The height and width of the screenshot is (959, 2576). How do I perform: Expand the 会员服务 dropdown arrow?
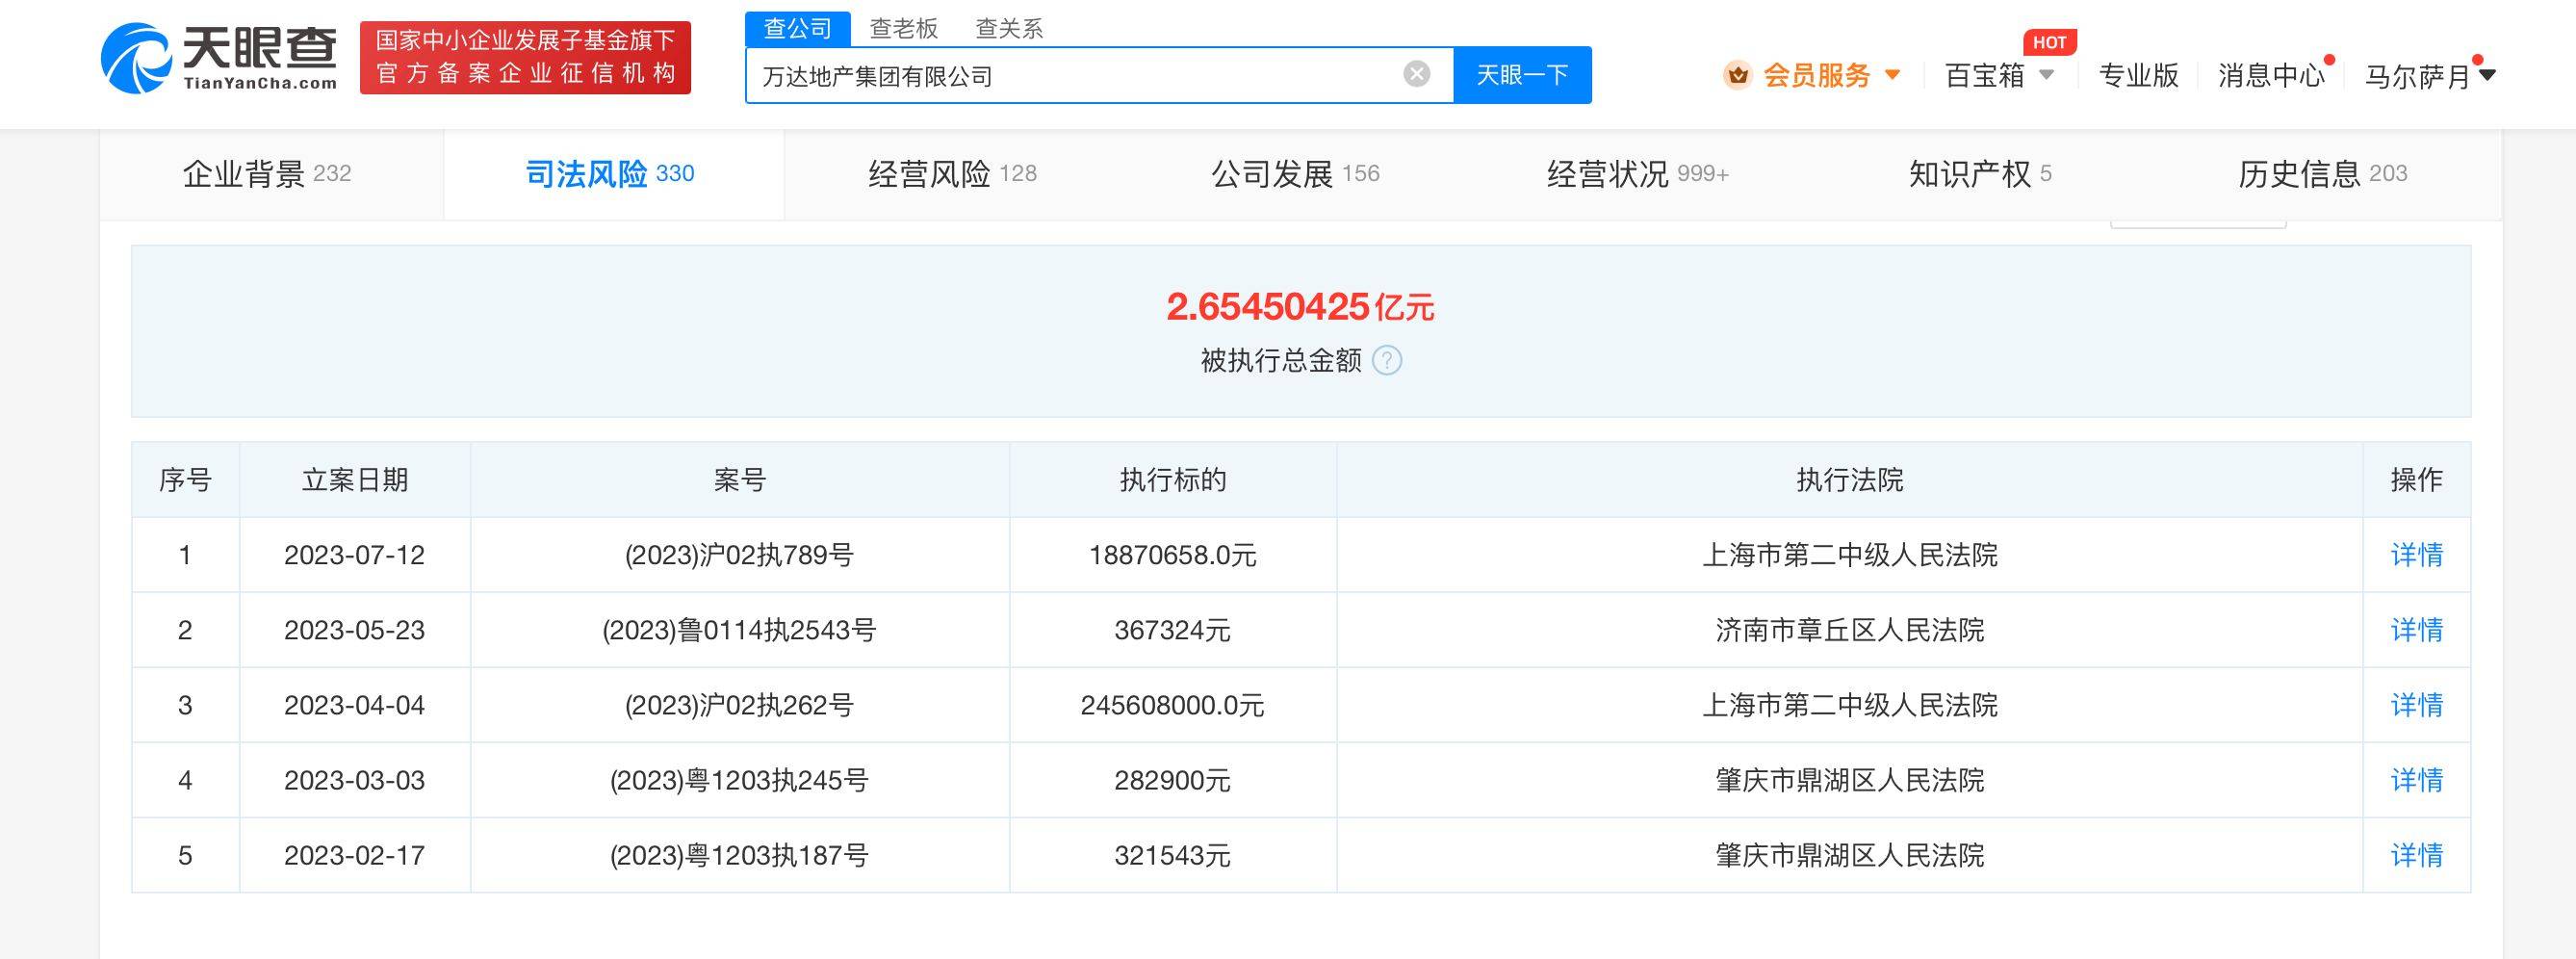(1892, 75)
